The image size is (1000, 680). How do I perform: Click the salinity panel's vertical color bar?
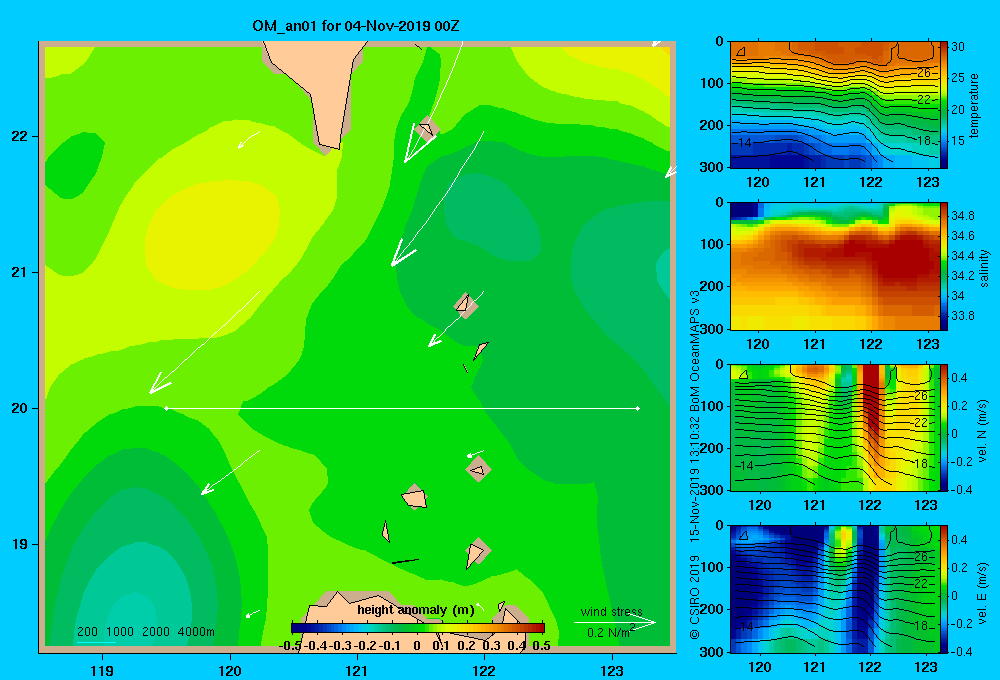(x=944, y=266)
